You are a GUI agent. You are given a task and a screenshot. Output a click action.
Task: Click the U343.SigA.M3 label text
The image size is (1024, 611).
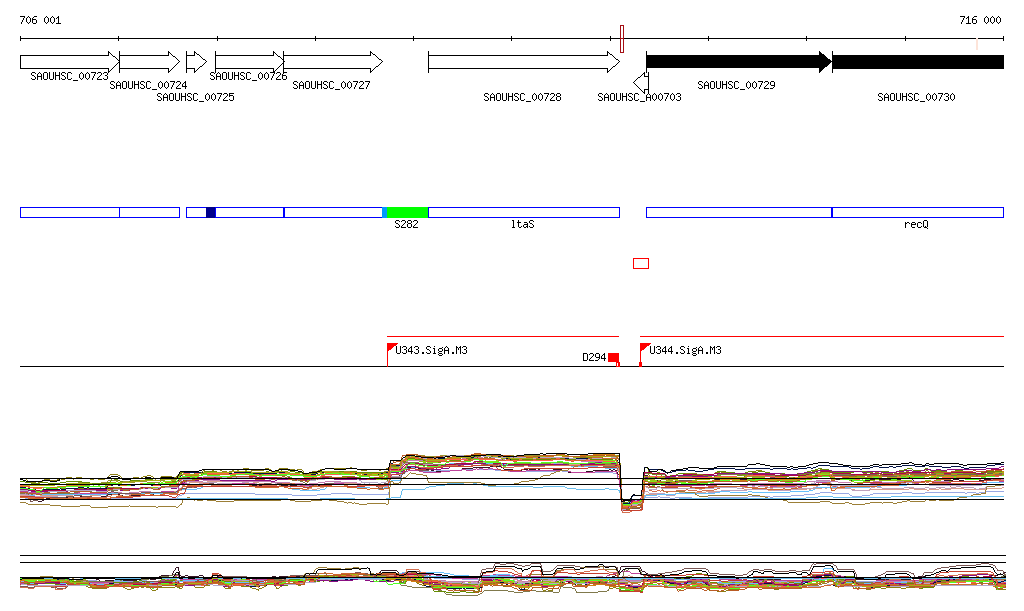click(x=431, y=351)
